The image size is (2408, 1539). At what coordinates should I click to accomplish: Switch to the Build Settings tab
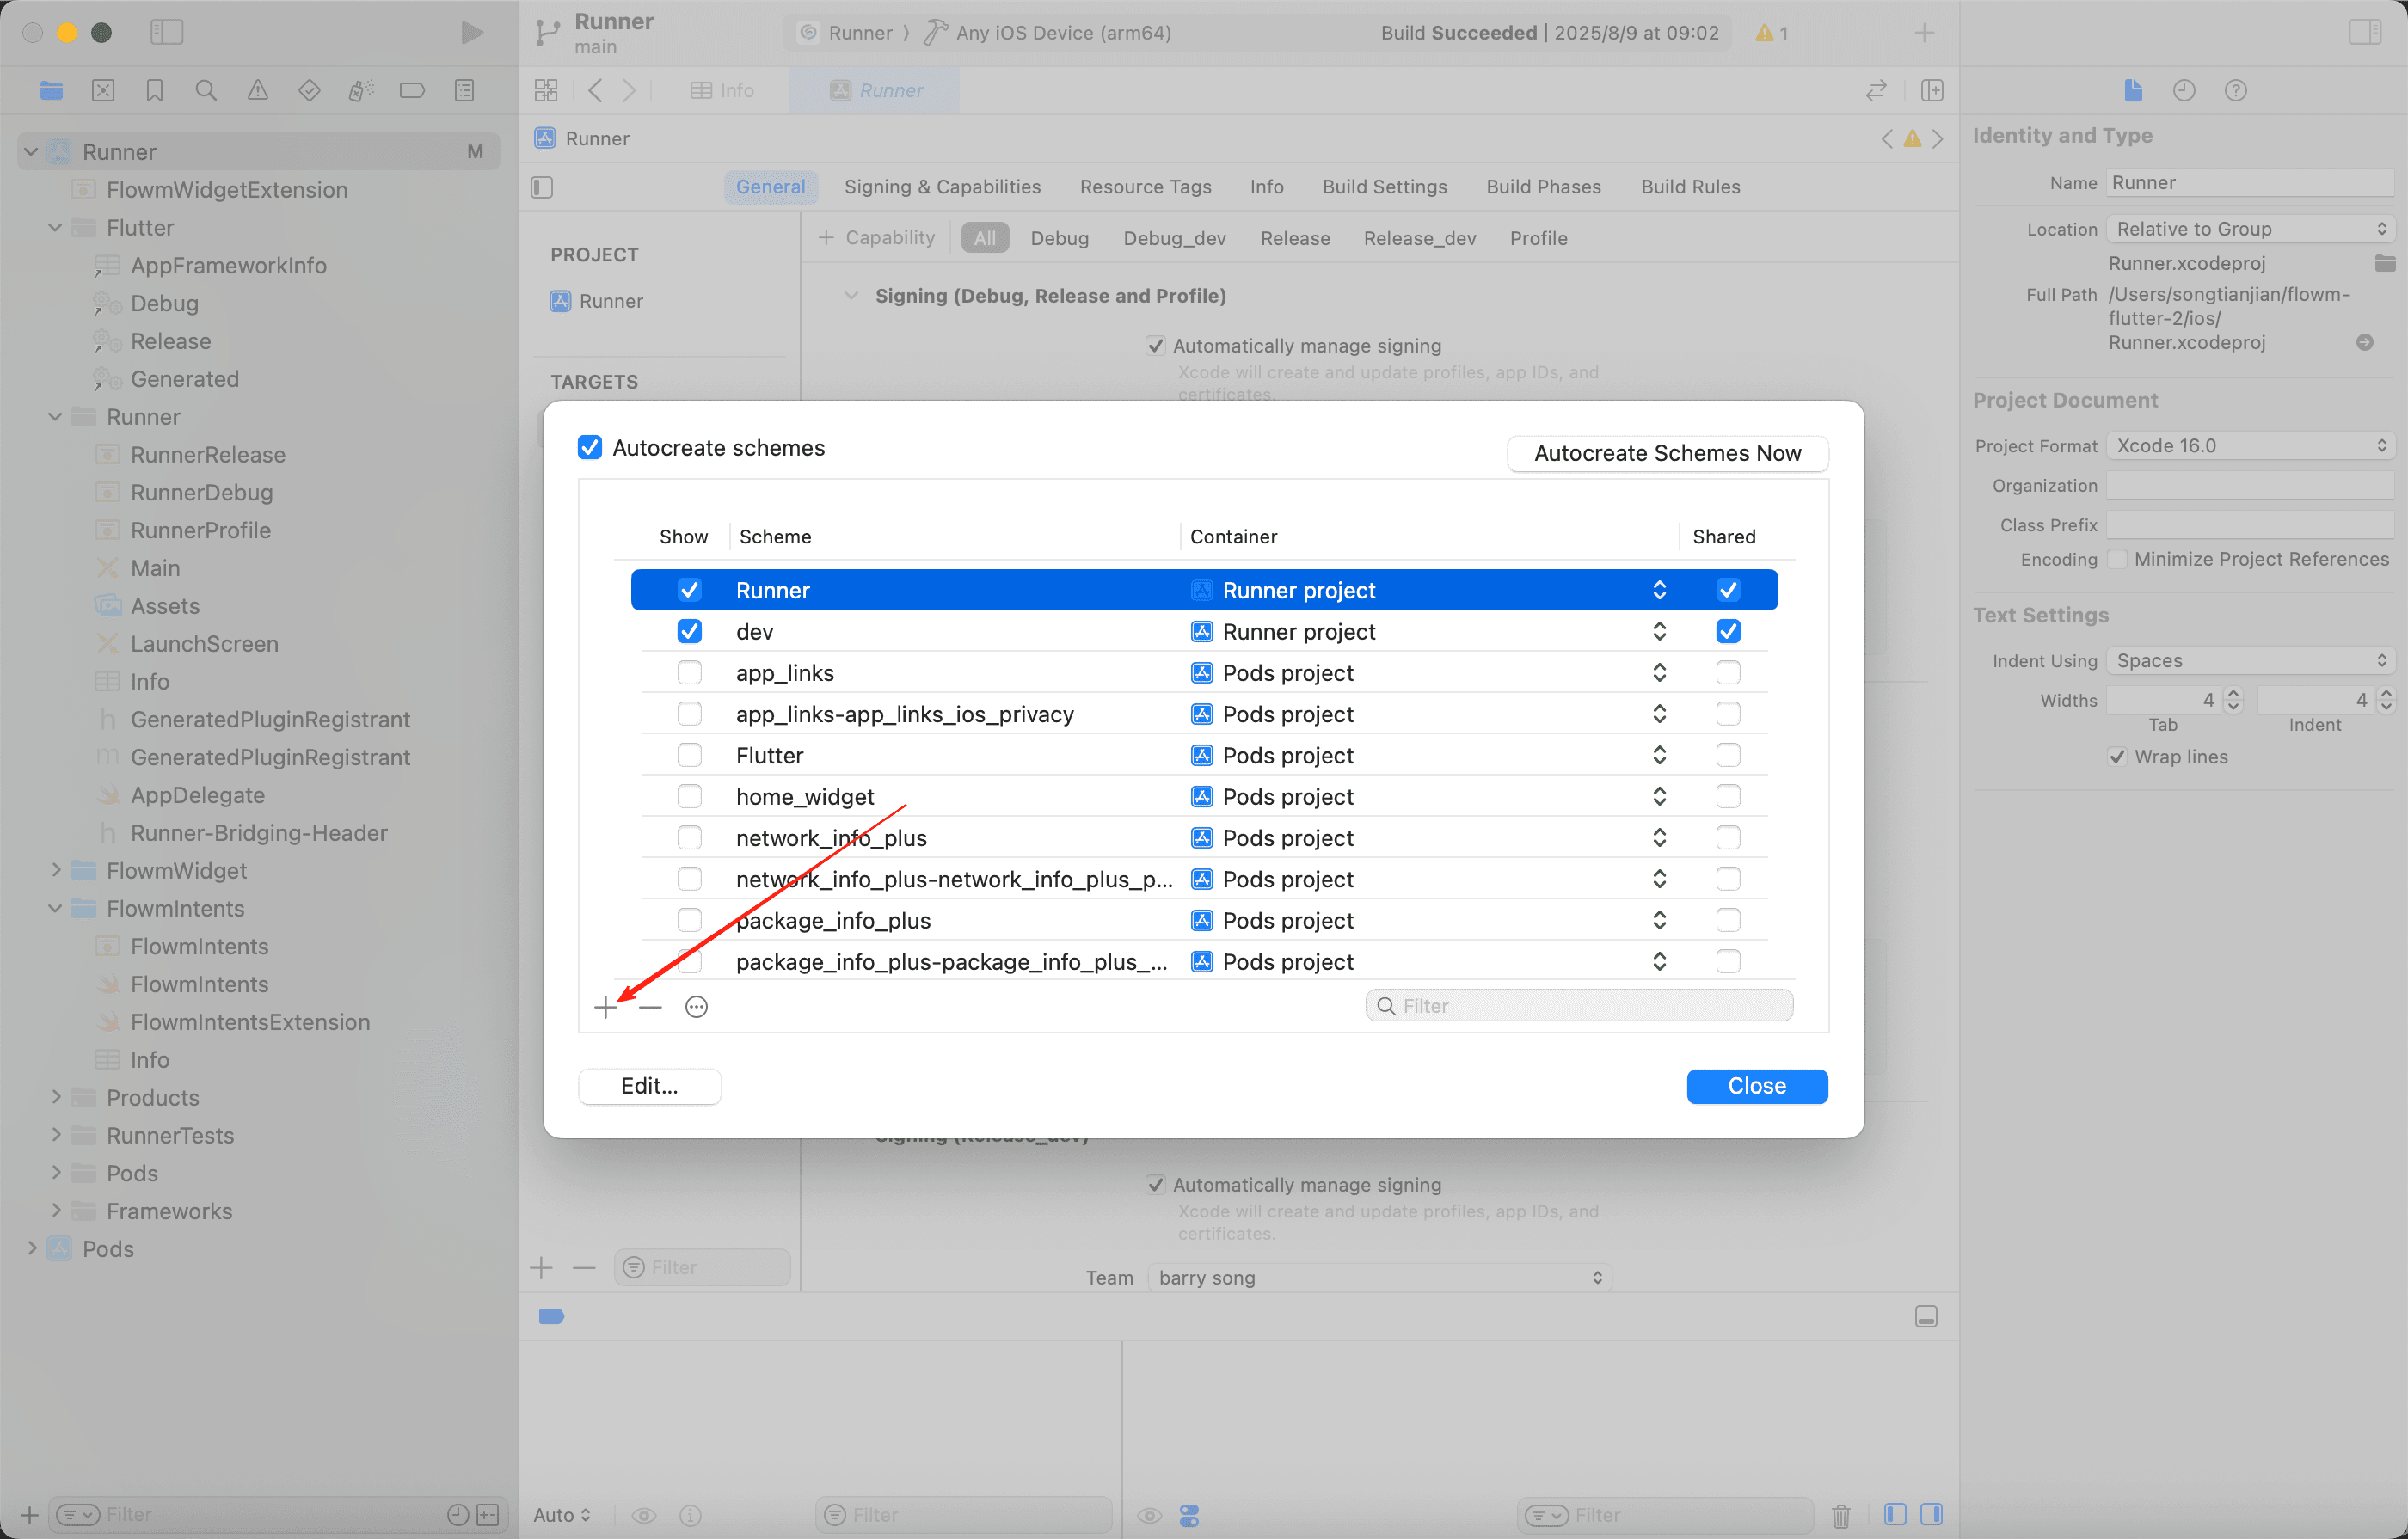click(1384, 187)
